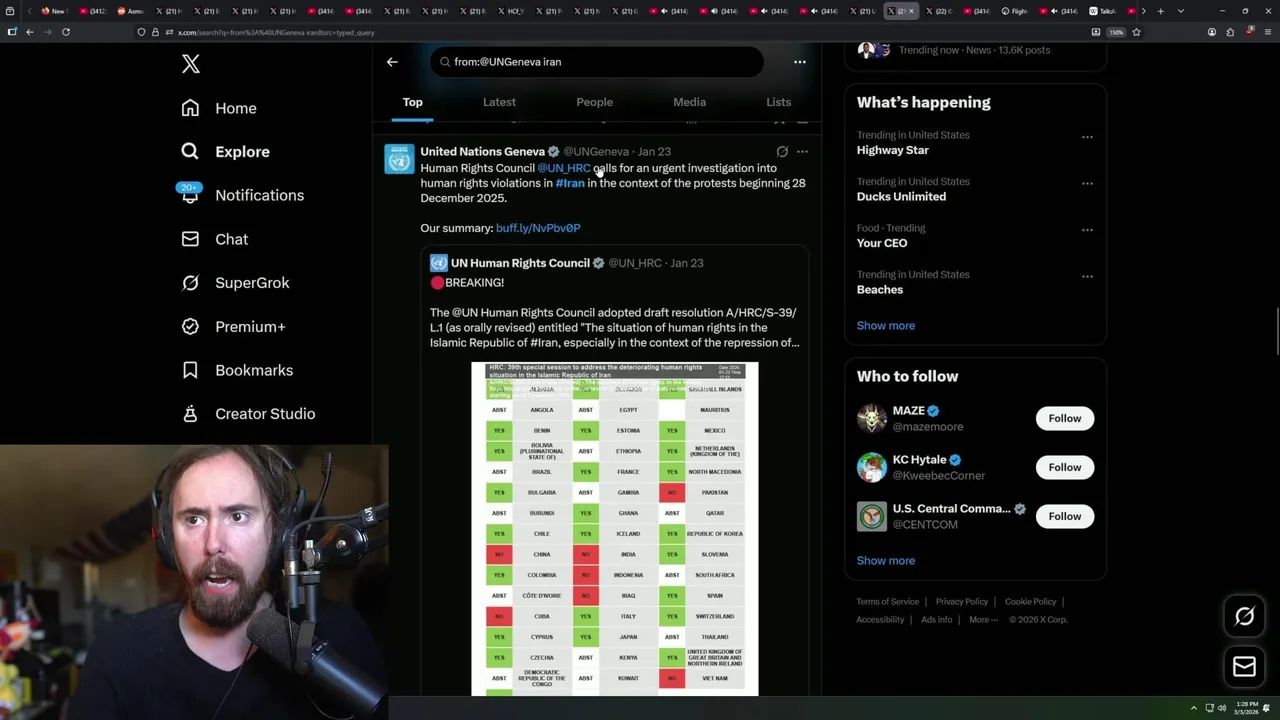Image resolution: width=1280 pixels, height=720 pixels.
Task: Click the UN Human Rights Council quoted name
Action: (x=520, y=263)
